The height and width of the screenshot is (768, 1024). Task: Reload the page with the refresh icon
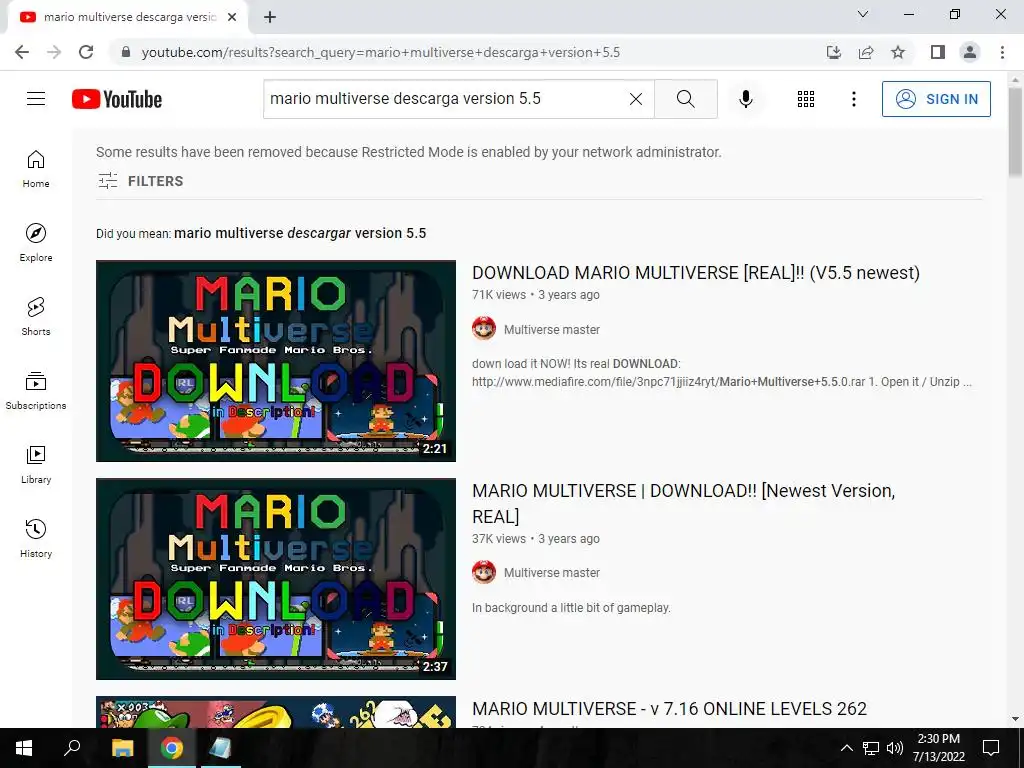click(x=86, y=52)
